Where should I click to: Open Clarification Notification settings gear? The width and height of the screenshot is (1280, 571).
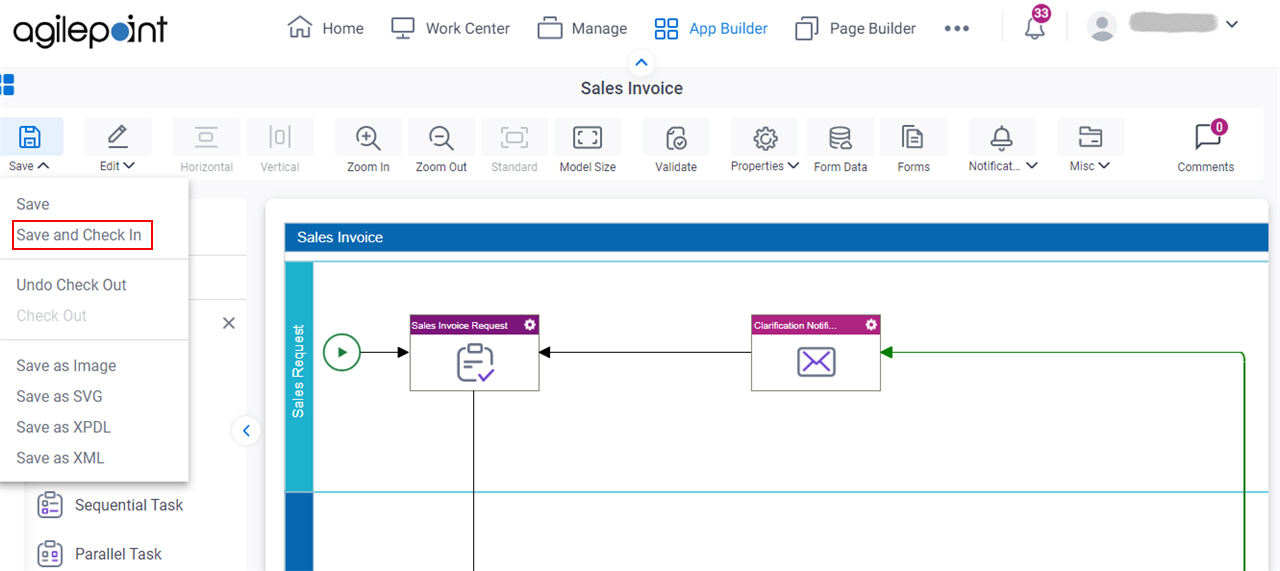click(871, 325)
